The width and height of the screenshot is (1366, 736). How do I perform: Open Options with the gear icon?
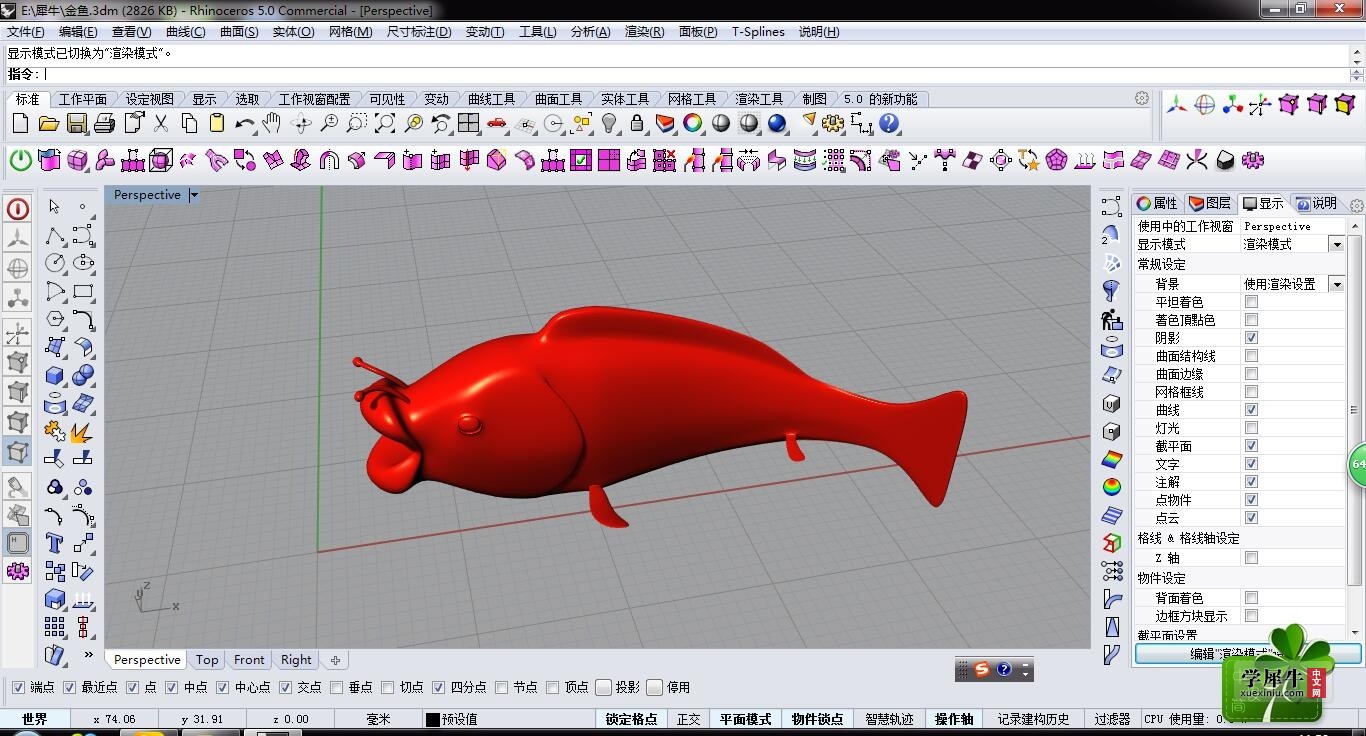click(x=832, y=124)
